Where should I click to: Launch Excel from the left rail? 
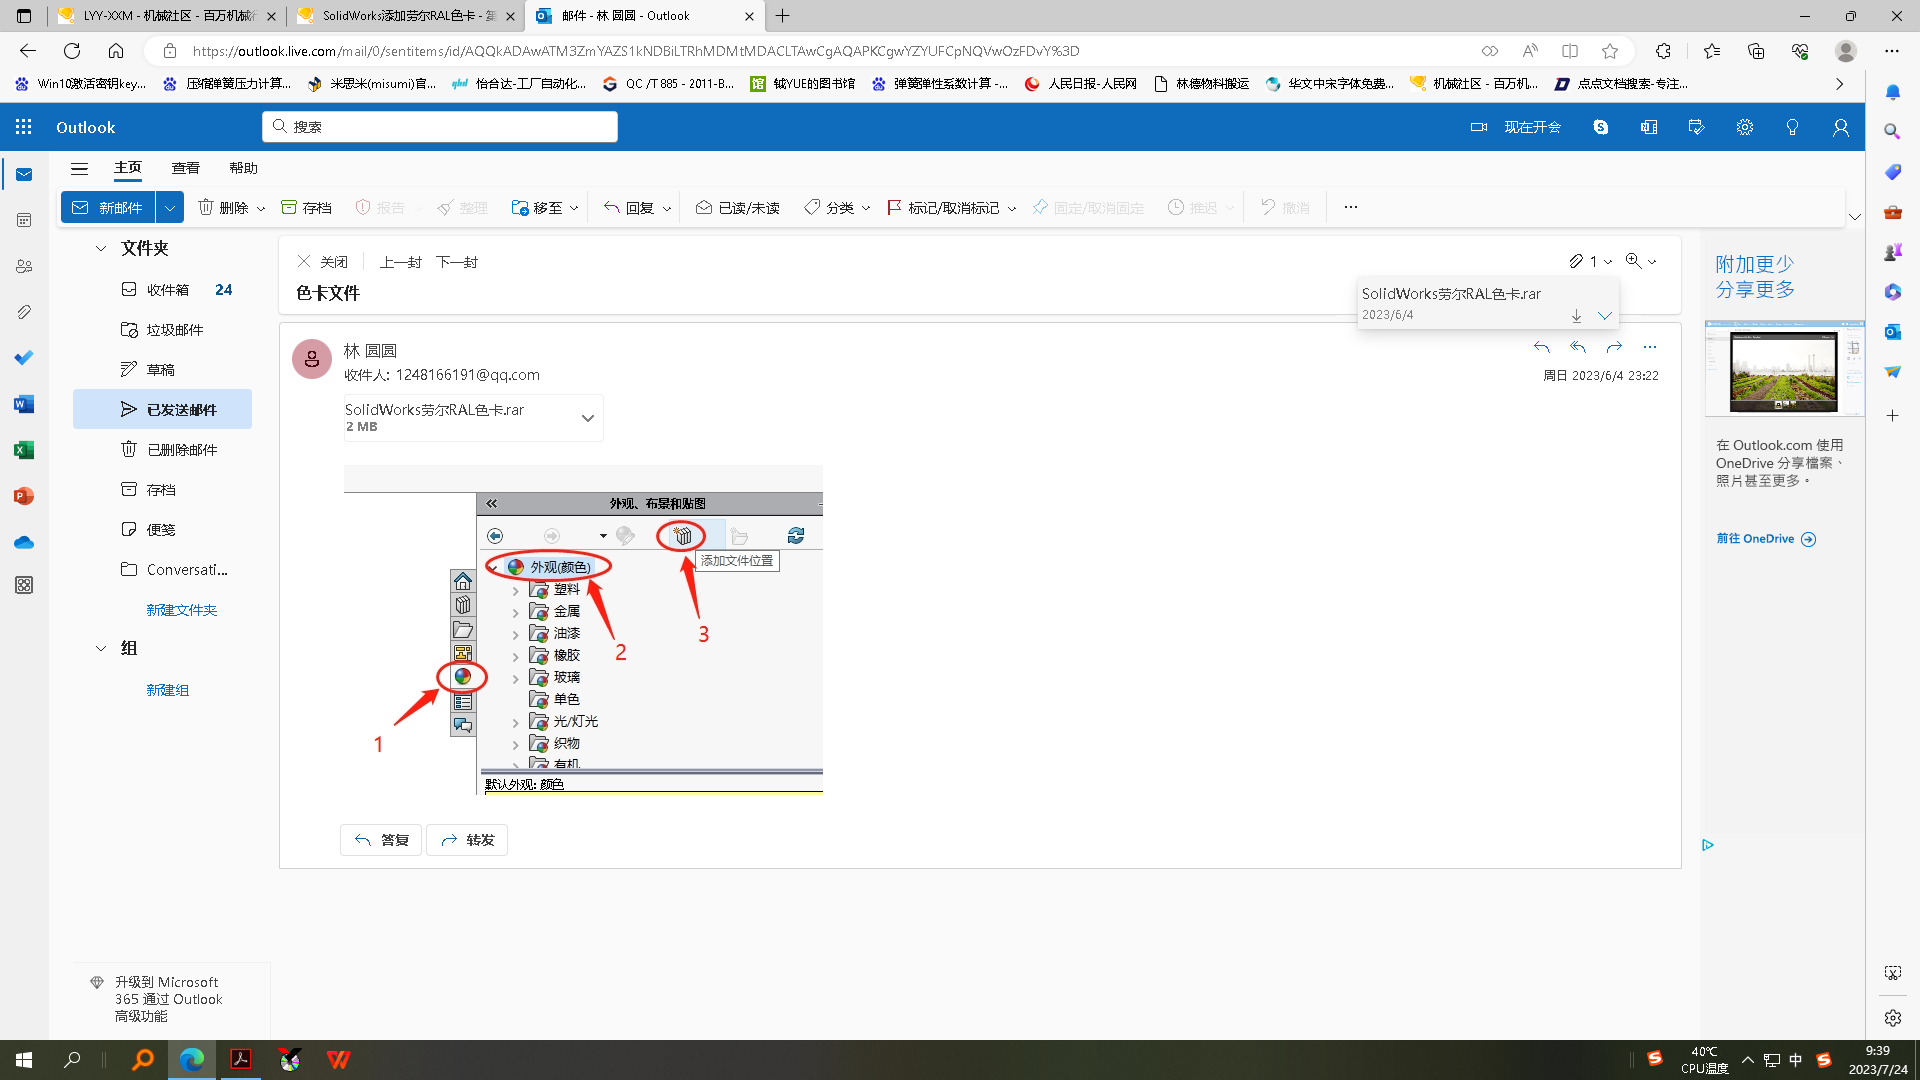(x=24, y=450)
